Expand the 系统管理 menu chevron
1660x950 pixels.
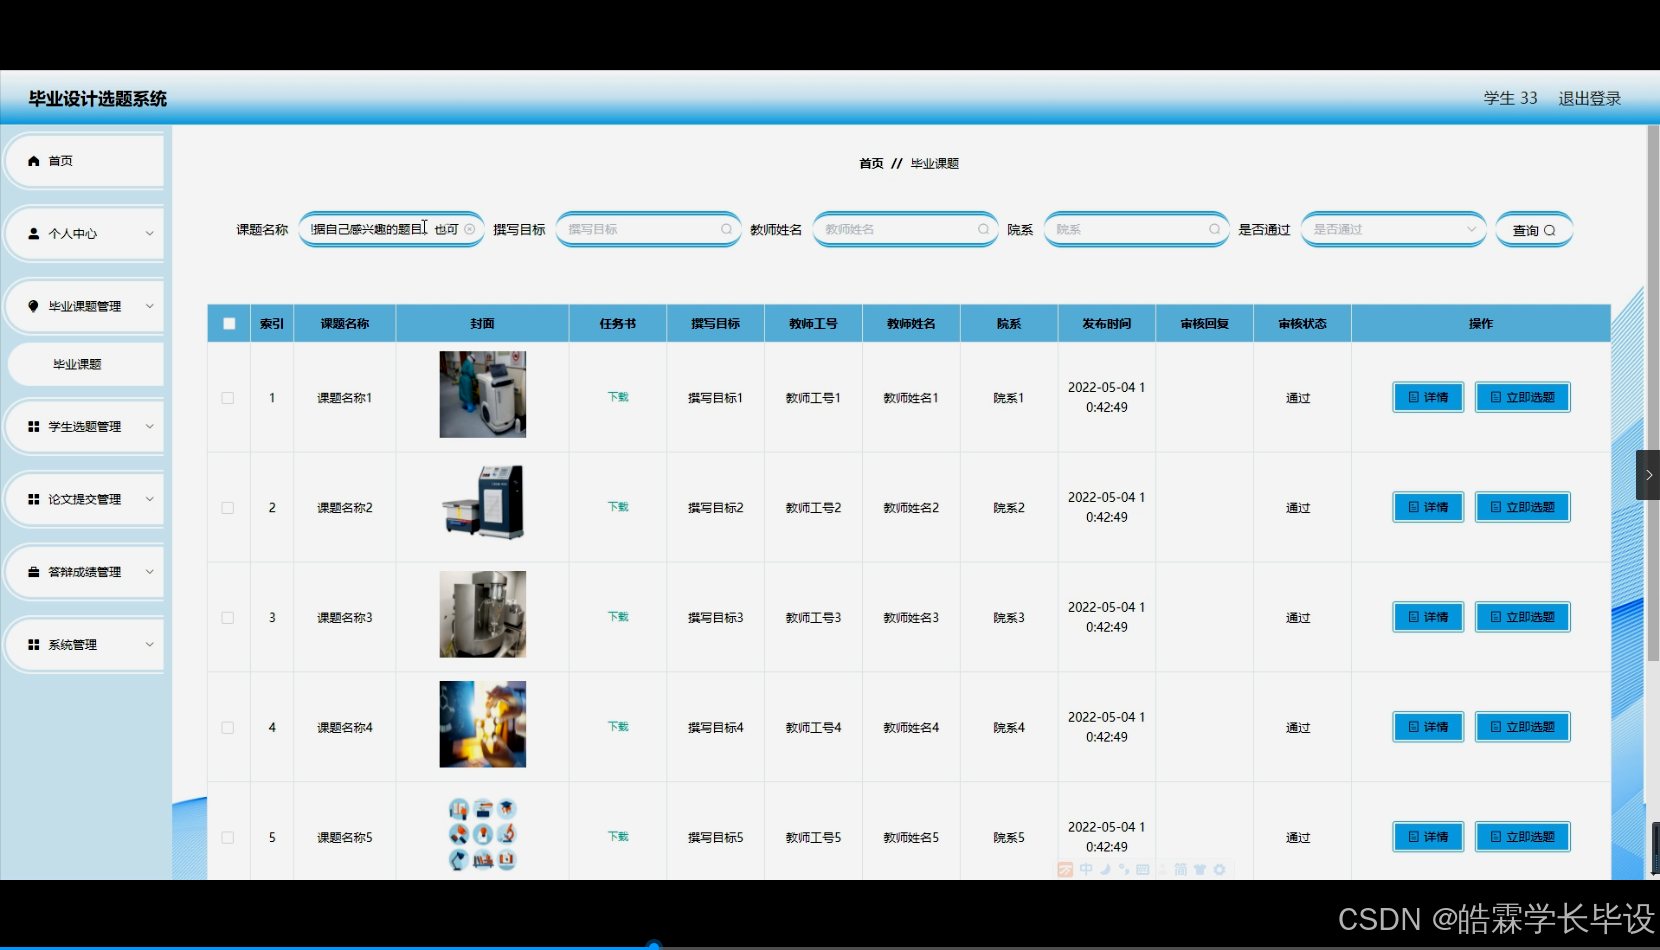pyautogui.click(x=150, y=645)
